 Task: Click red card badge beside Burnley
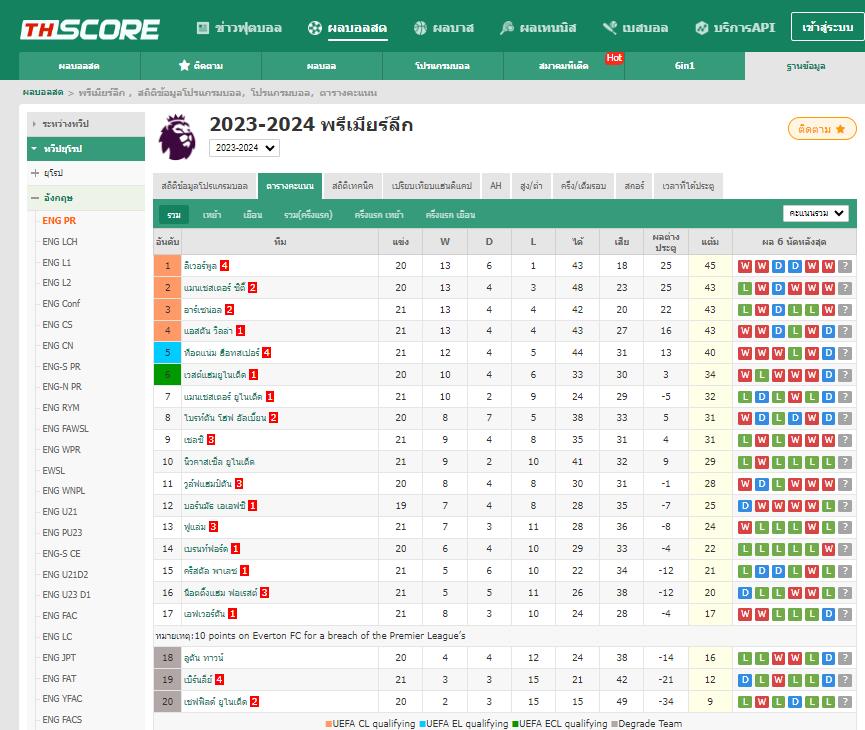[x=220, y=679]
